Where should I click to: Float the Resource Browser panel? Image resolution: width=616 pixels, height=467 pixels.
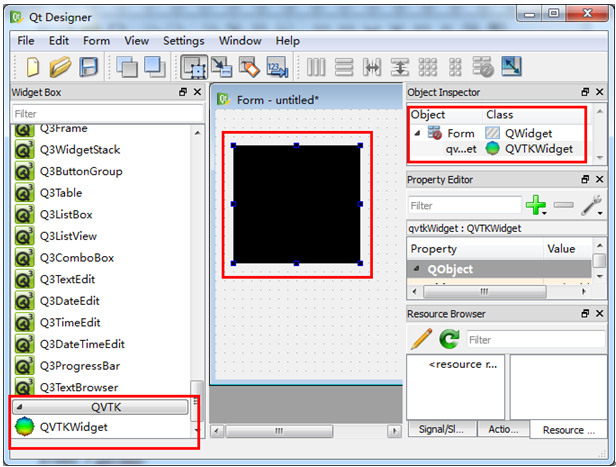585,313
